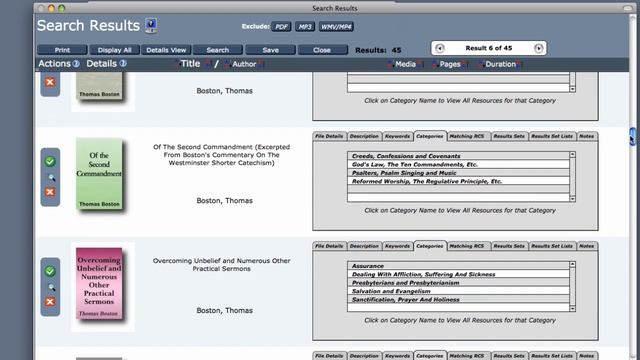Open Notes tab for Second Commandment
This screenshot has width=640, height=360.
pos(587,136)
